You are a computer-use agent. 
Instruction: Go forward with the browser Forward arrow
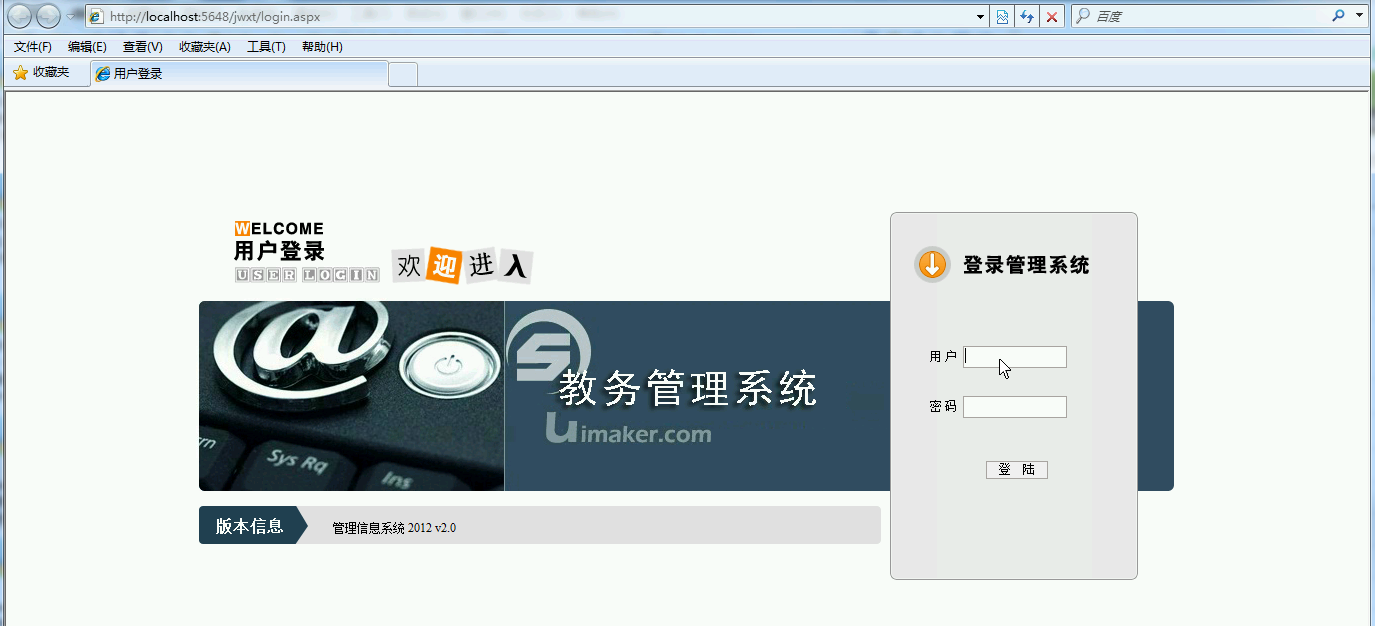point(48,16)
